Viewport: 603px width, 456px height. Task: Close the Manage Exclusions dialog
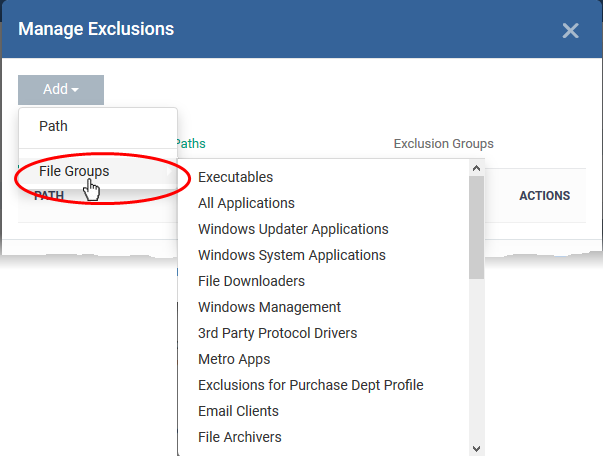570,31
